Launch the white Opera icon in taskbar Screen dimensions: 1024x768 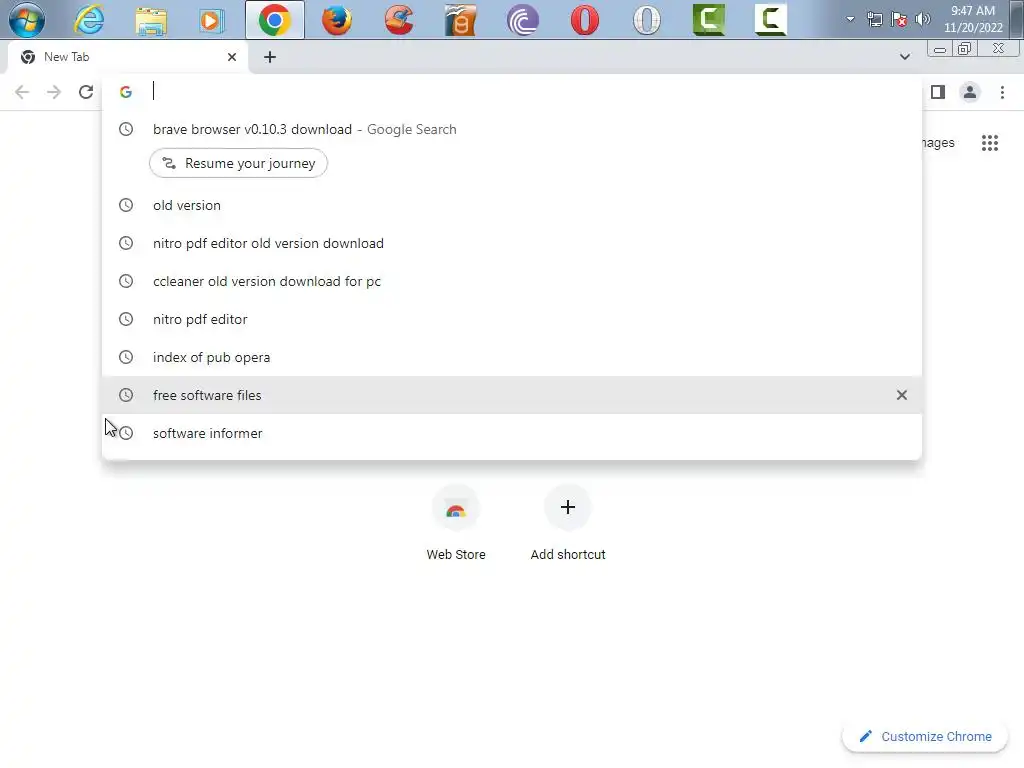pyautogui.click(x=647, y=20)
